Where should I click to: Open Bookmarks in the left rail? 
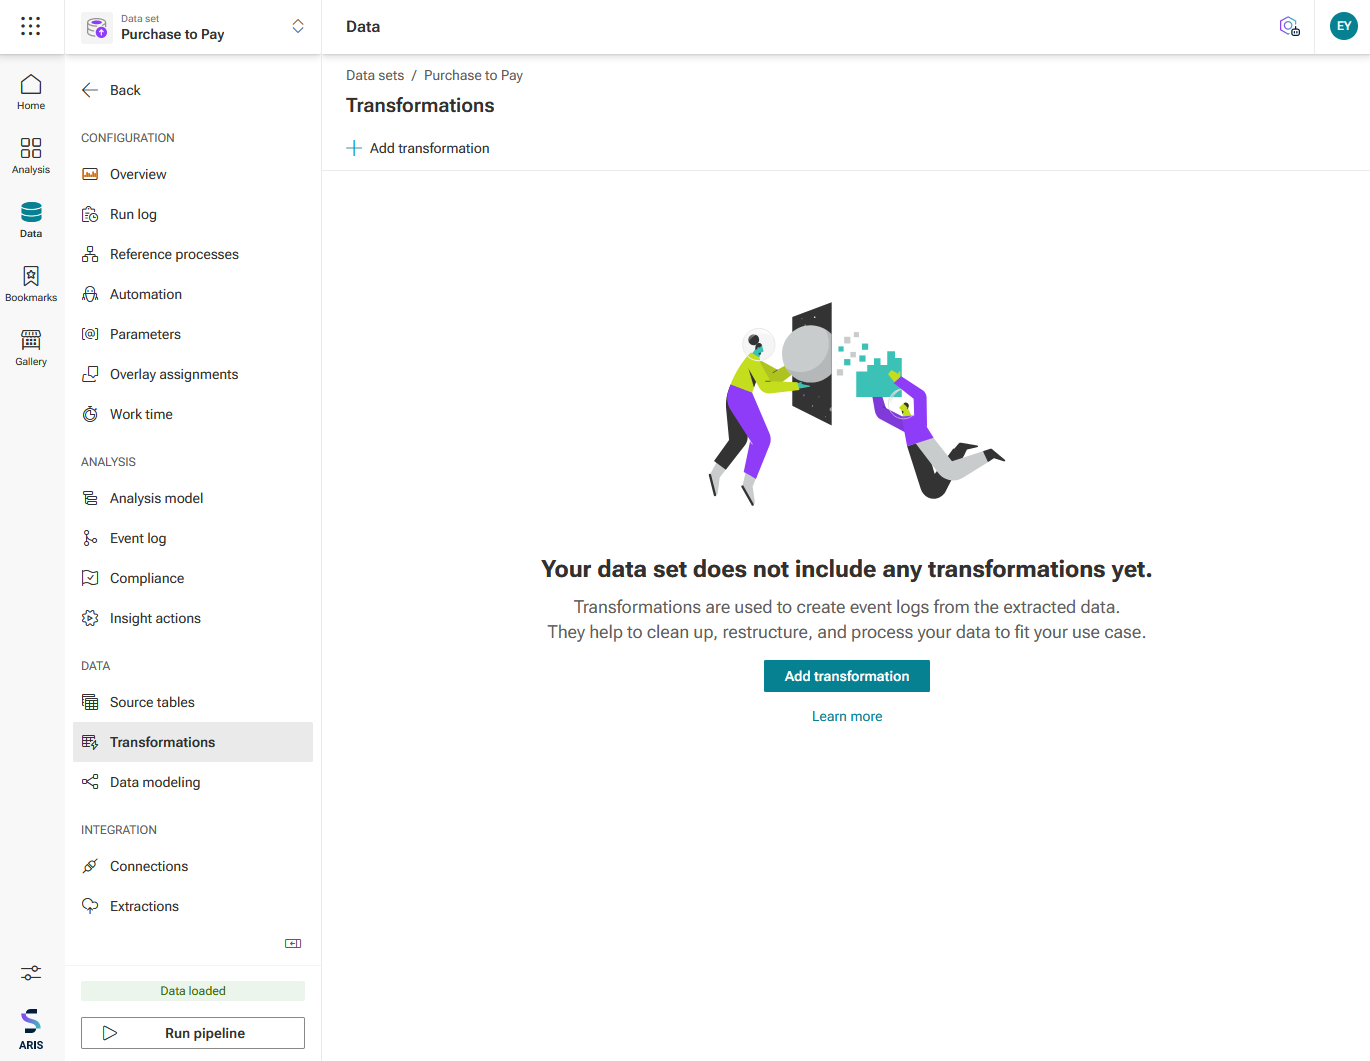point(31,284)
